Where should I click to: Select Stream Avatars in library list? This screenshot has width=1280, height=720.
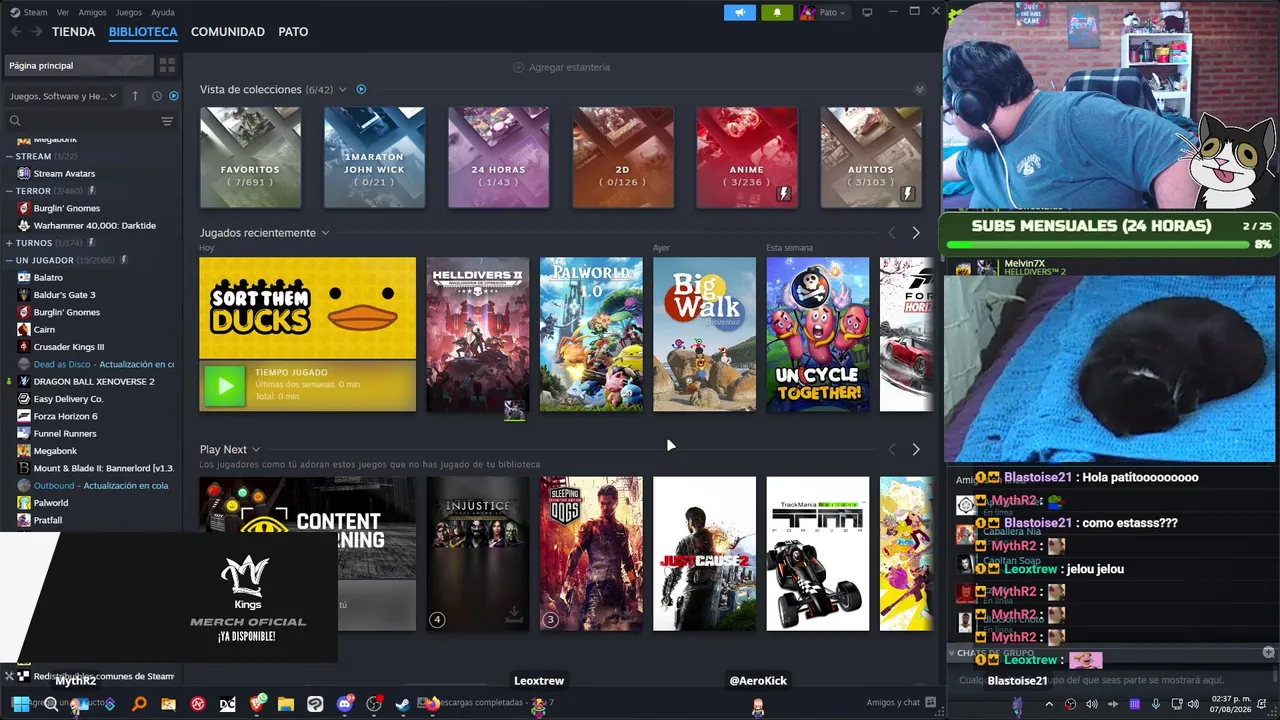point(64,174)
